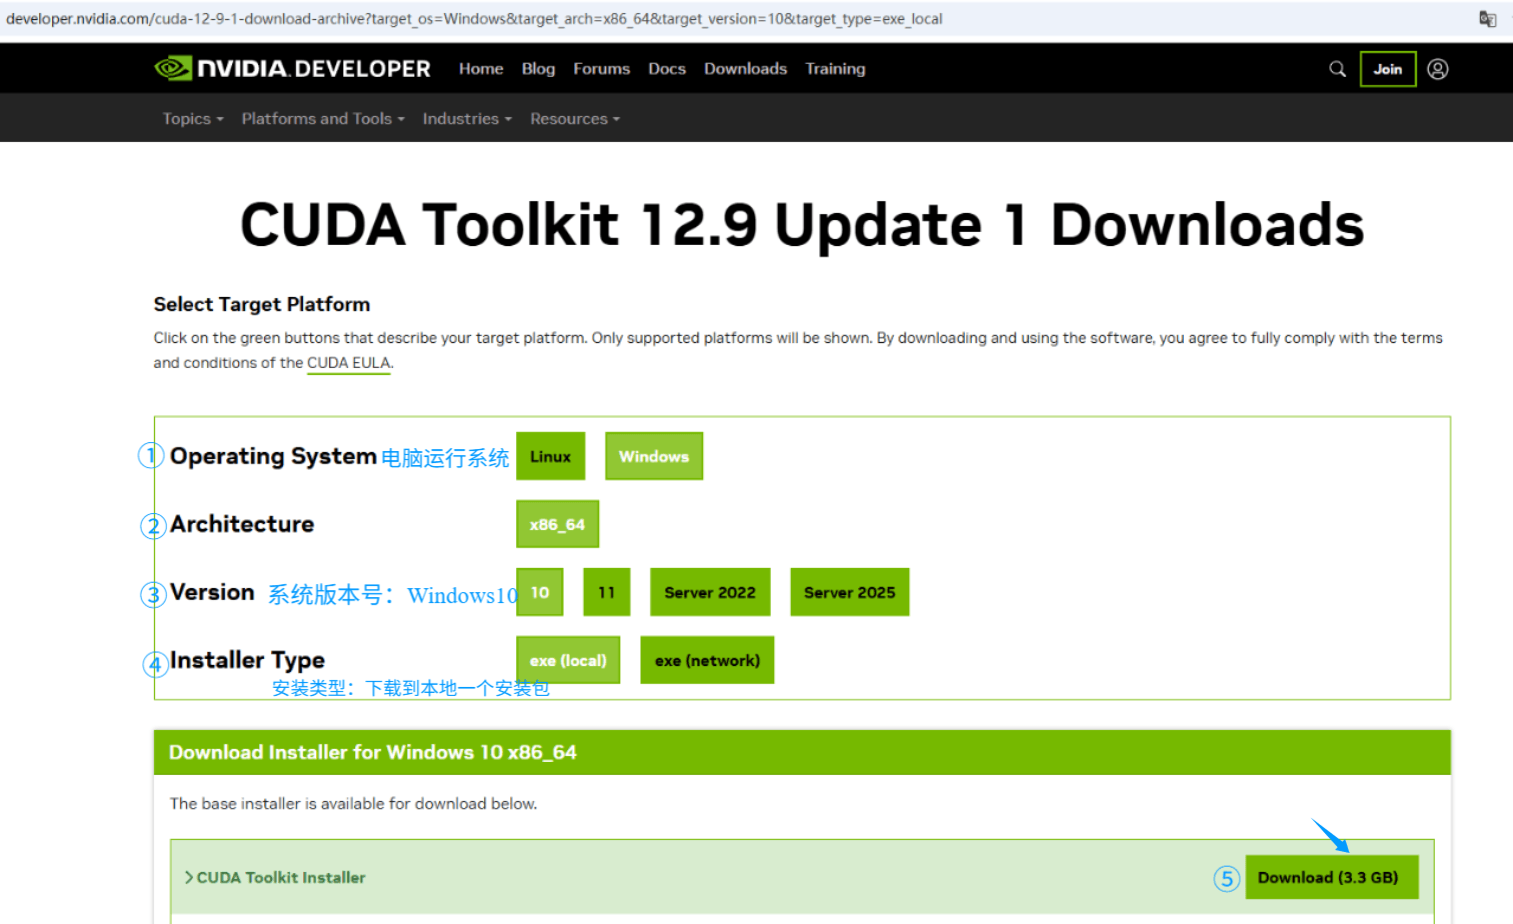
Task: Expand the Topics dropdown menu
Action: point(193,118)
